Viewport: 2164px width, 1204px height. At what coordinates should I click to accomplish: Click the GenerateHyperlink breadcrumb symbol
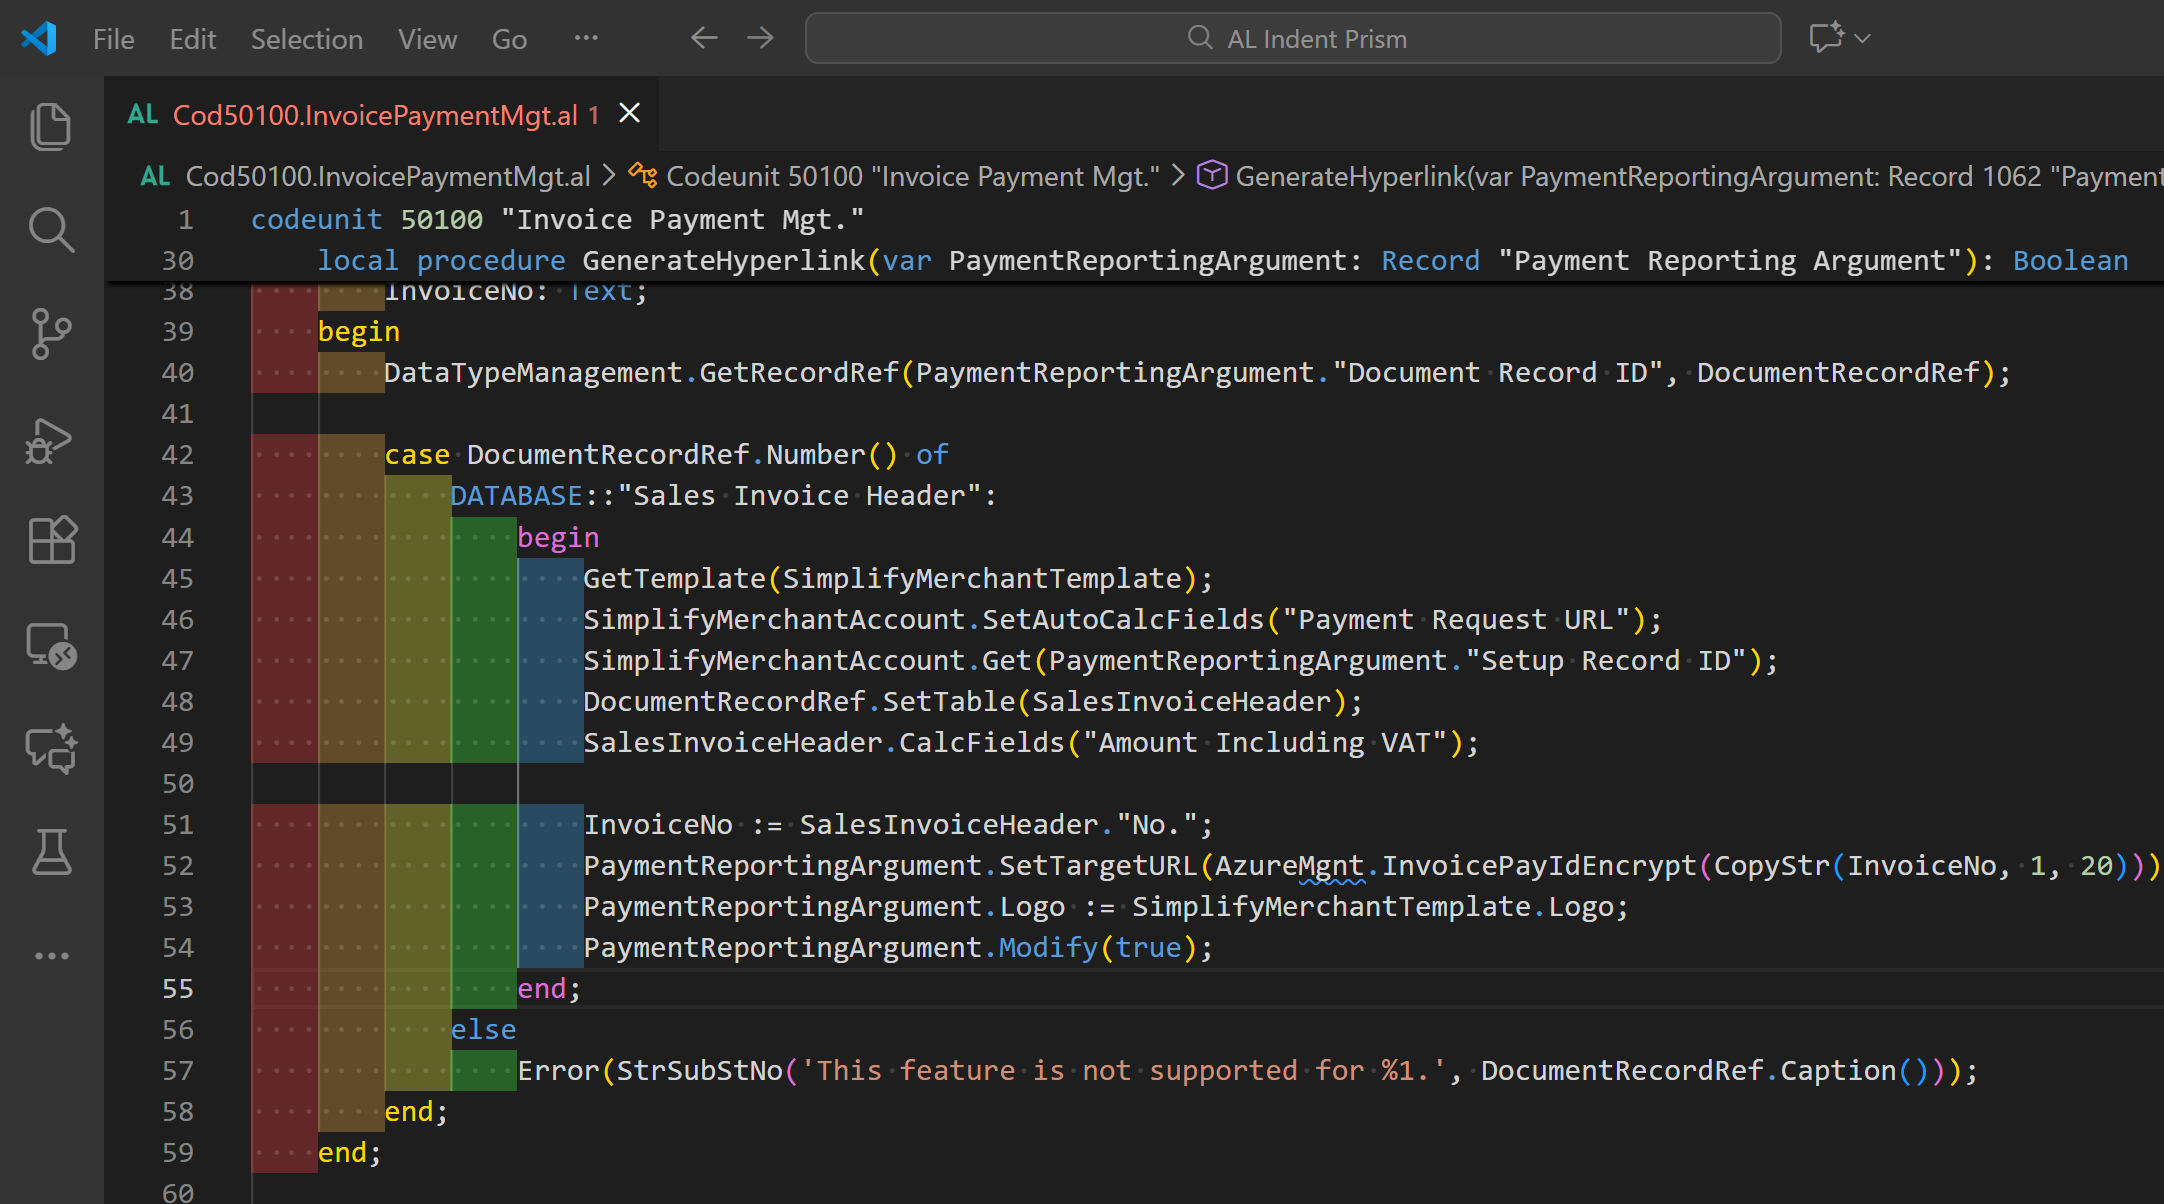pyautogui.click(x=1349, y=176)
